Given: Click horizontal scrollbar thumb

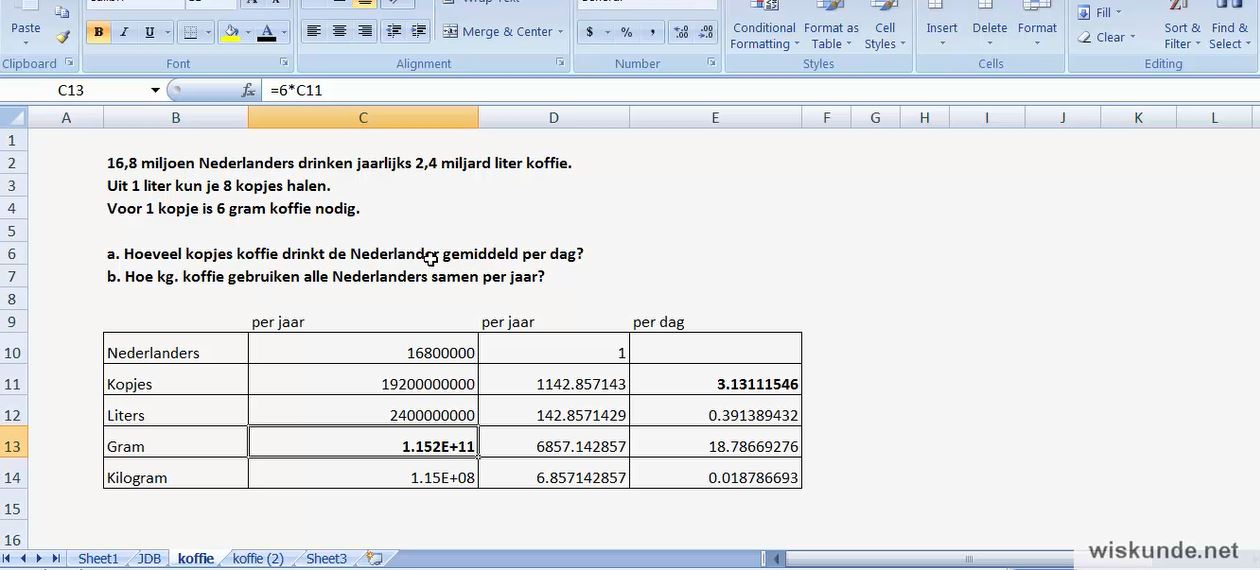Looking at the screenshot, I should tap(968, 559).
